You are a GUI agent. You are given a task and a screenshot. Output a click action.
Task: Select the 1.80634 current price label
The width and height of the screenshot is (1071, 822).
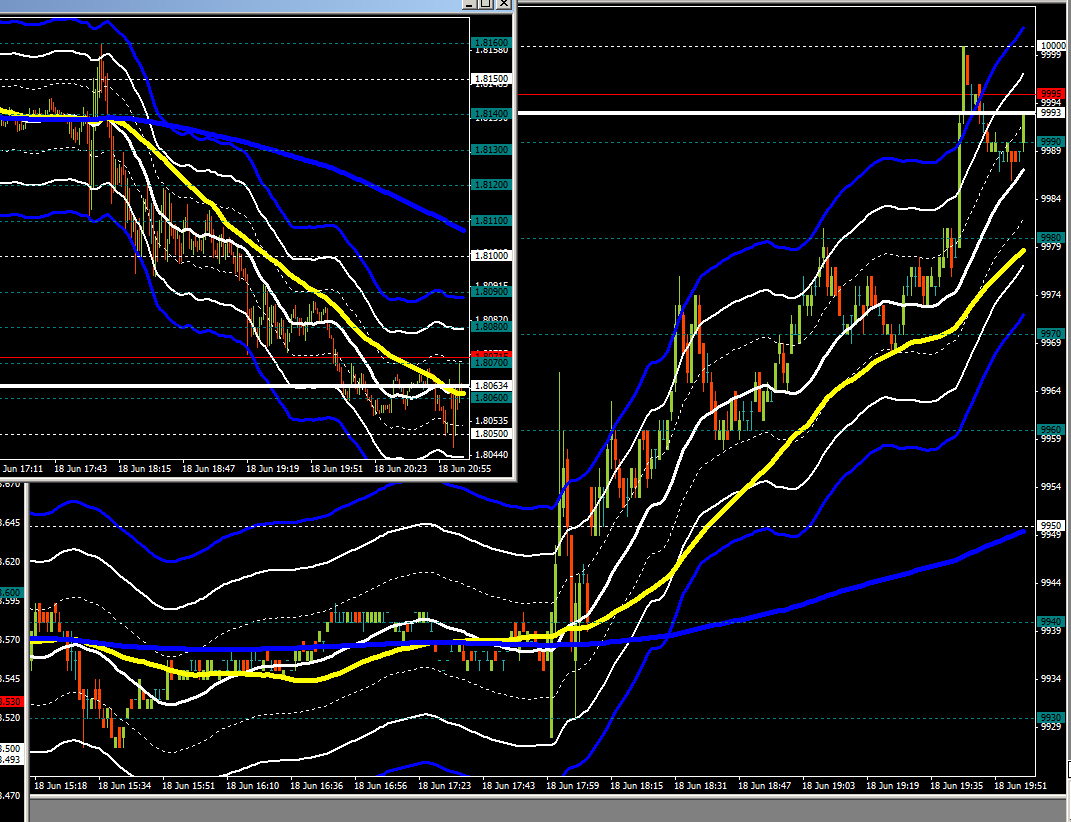[x=492, y=385]
